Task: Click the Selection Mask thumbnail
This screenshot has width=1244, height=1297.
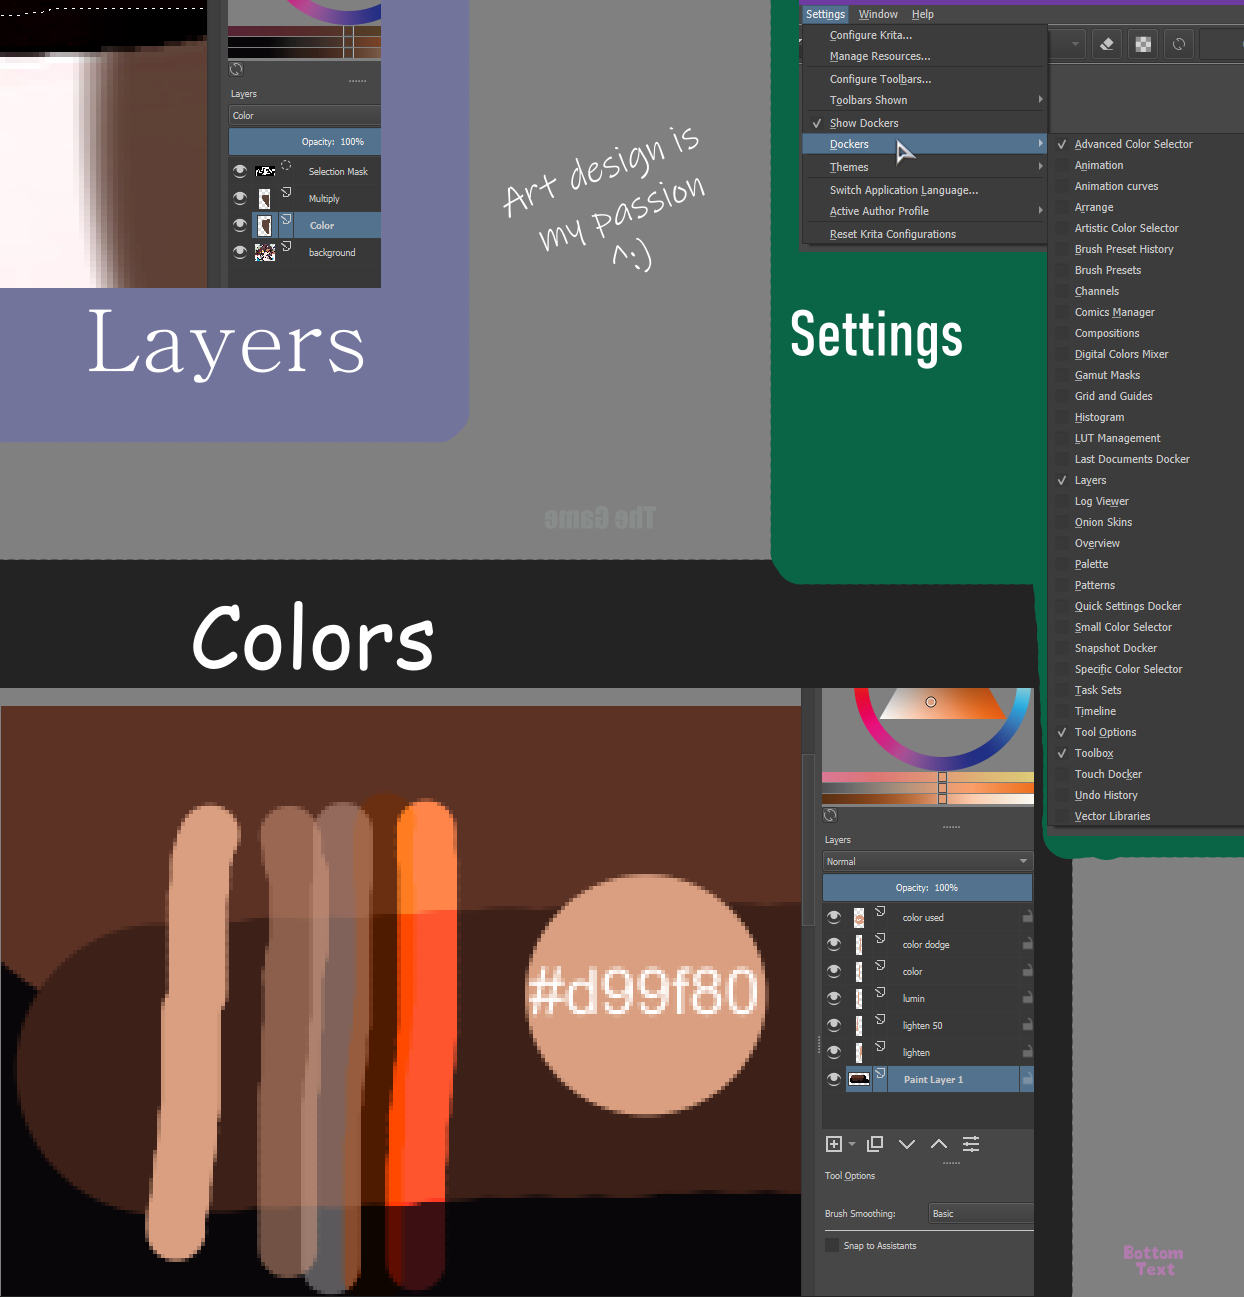Action: click(264, 172)
